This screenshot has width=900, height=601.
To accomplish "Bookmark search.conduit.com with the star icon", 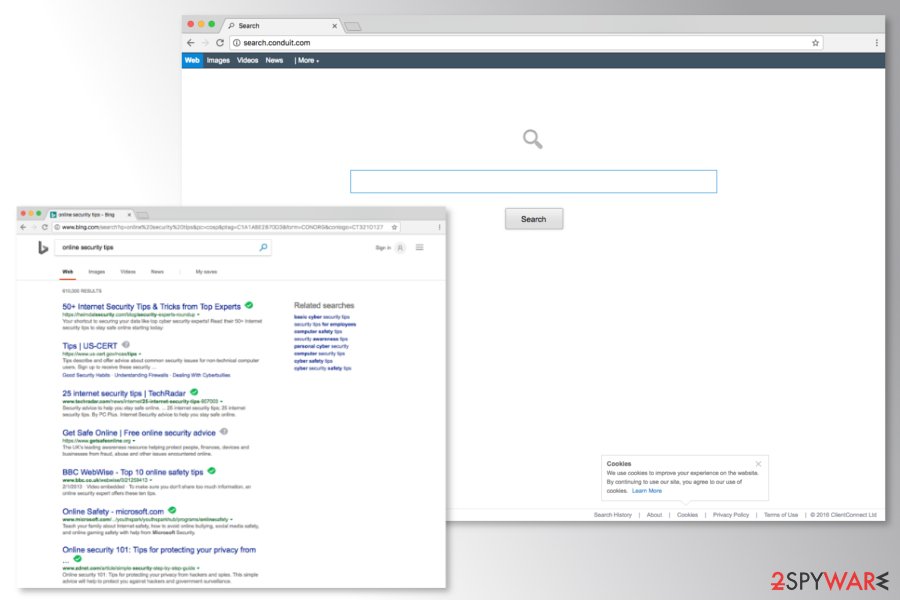I will [x=815, y=42].
